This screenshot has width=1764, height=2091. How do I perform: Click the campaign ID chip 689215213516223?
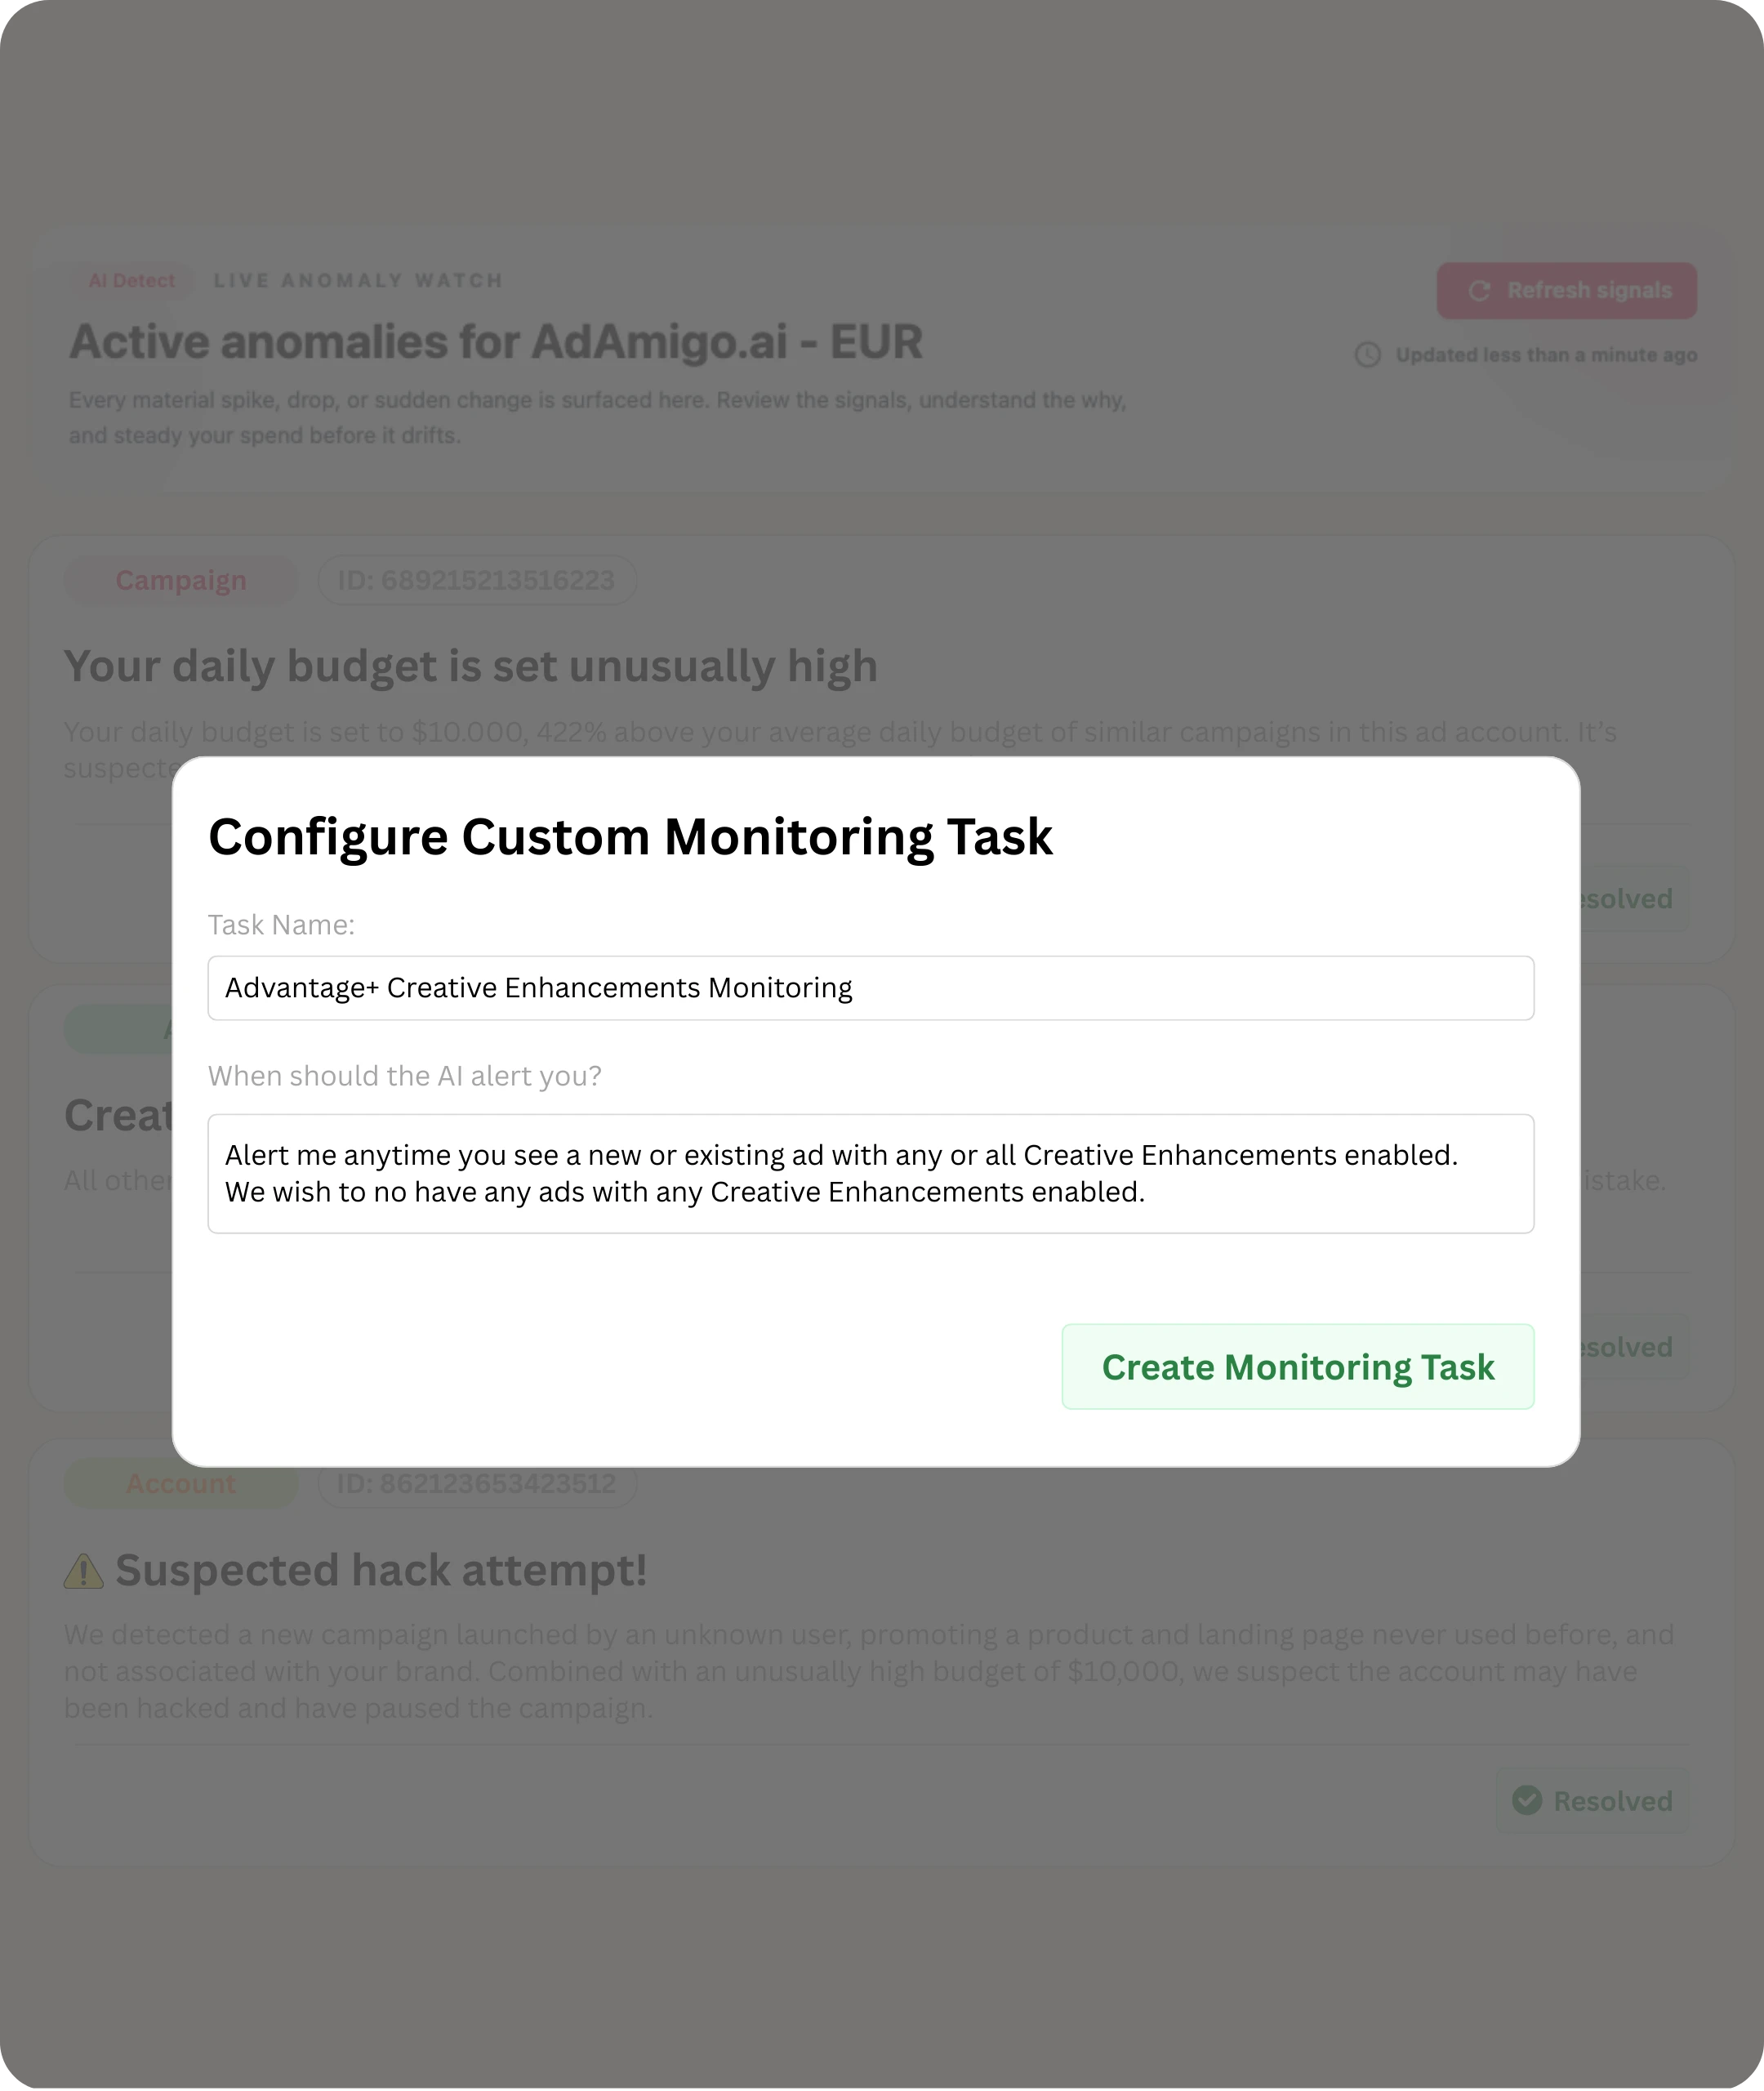pyautogui.click(x=477, y=579)
